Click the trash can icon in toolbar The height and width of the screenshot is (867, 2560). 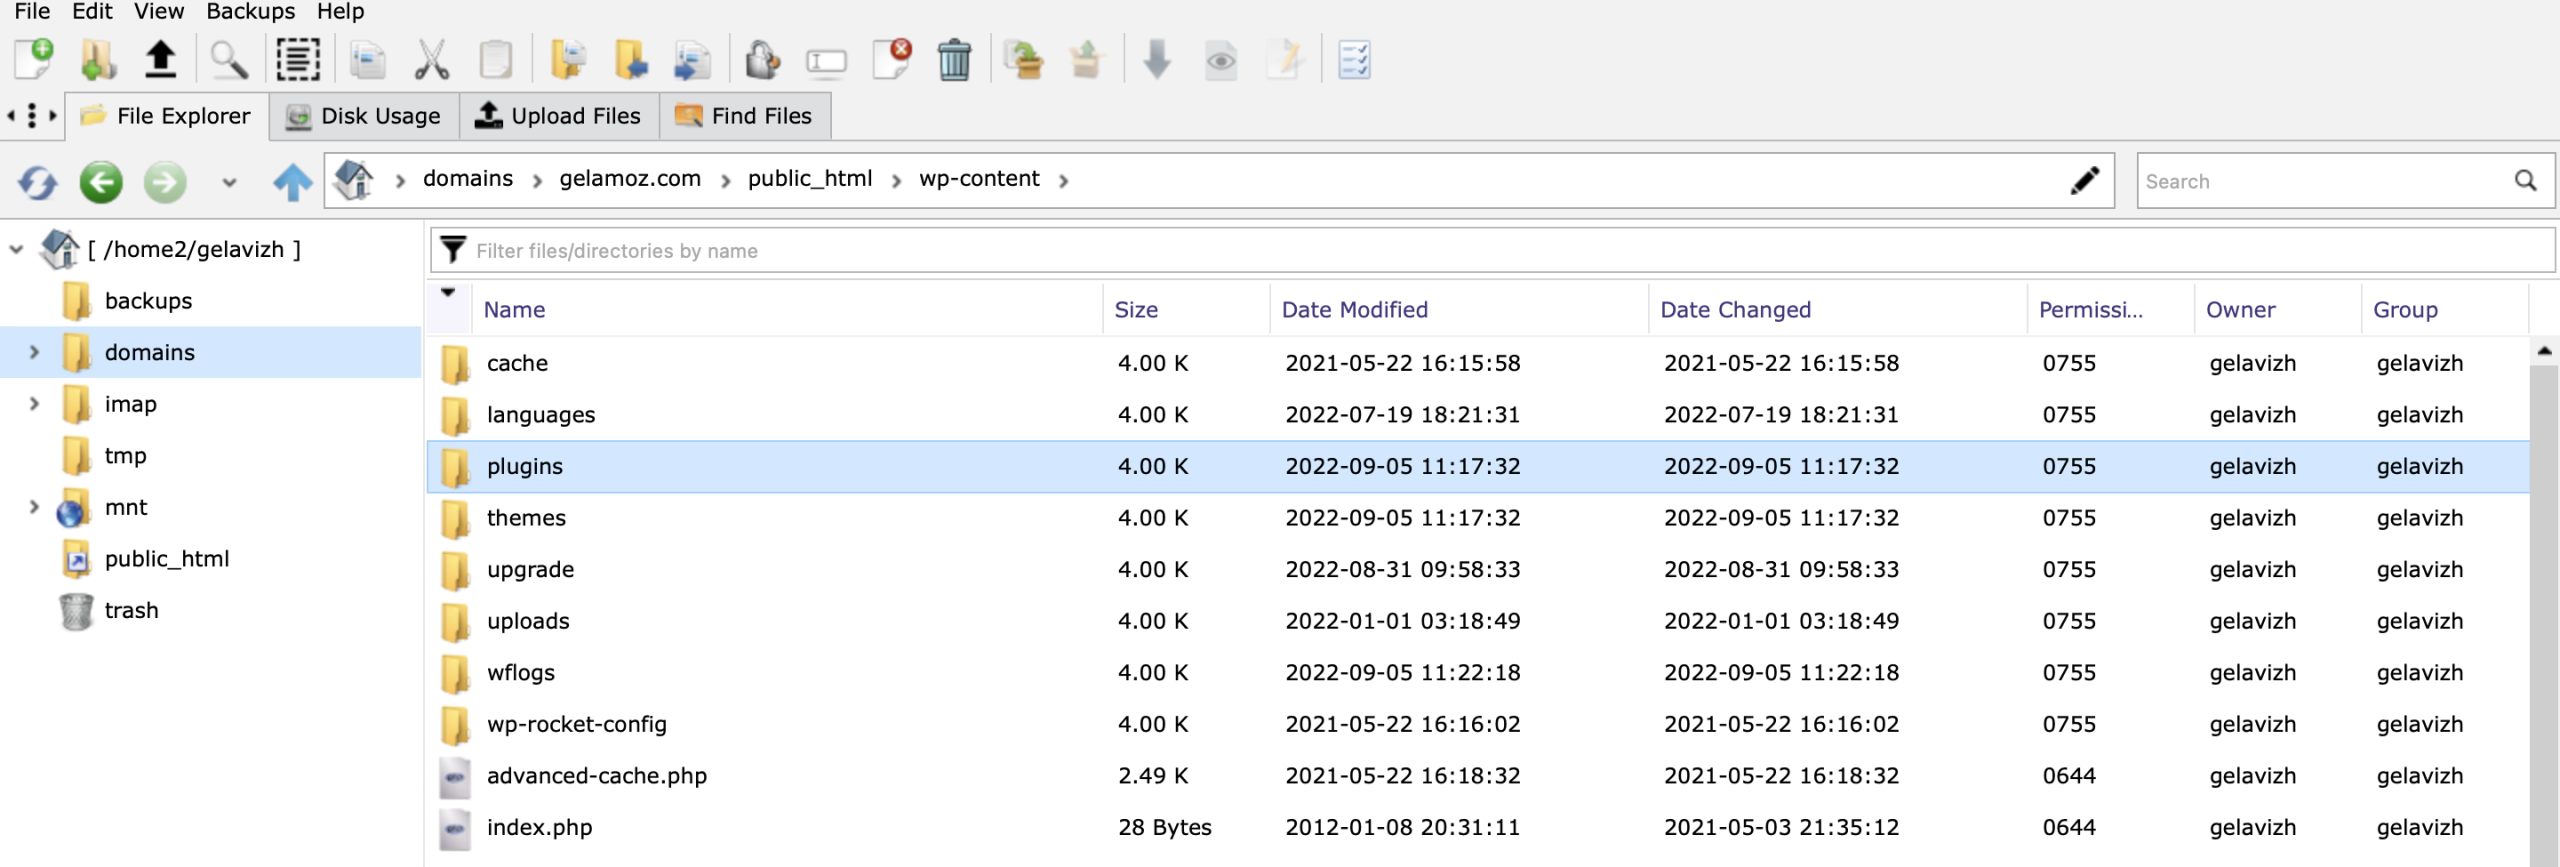[955, 59]
